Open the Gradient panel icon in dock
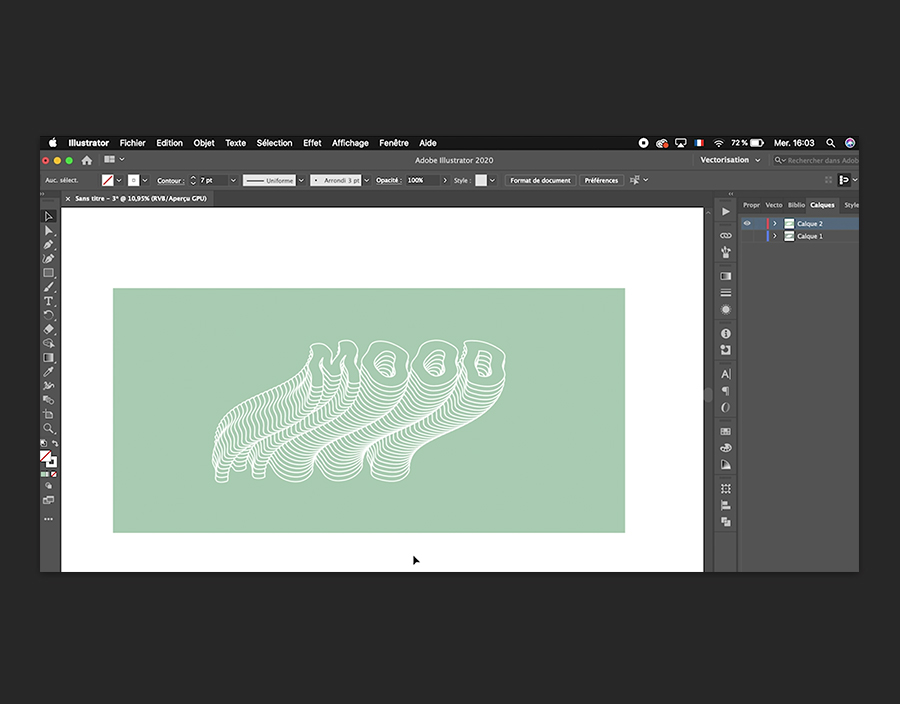This screenshot has width=900, height=704. (x=726, y=276)
